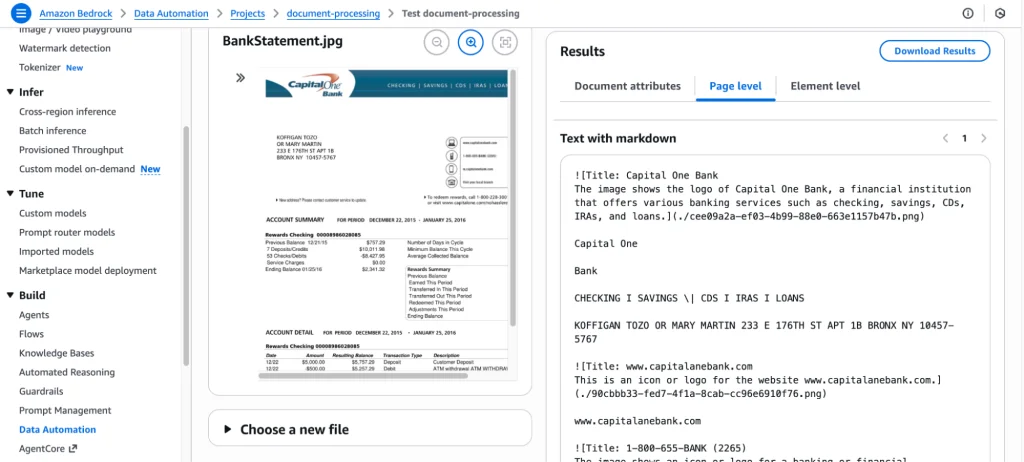This screenshot has height=462, width=1024.
Task: Fit the document preview to screen
Action: (505, 42)
